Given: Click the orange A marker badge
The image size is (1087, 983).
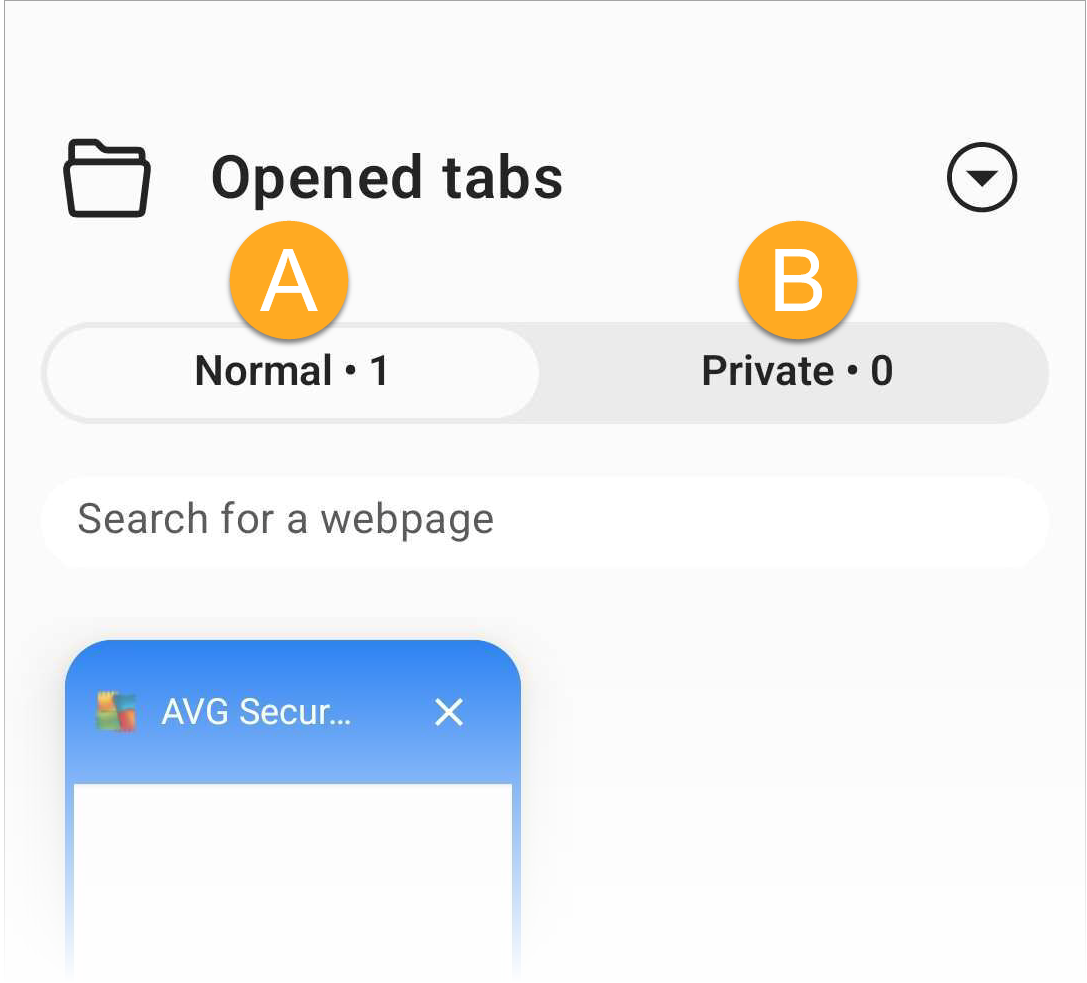Looking at the screenshot, I should (289, 279).
